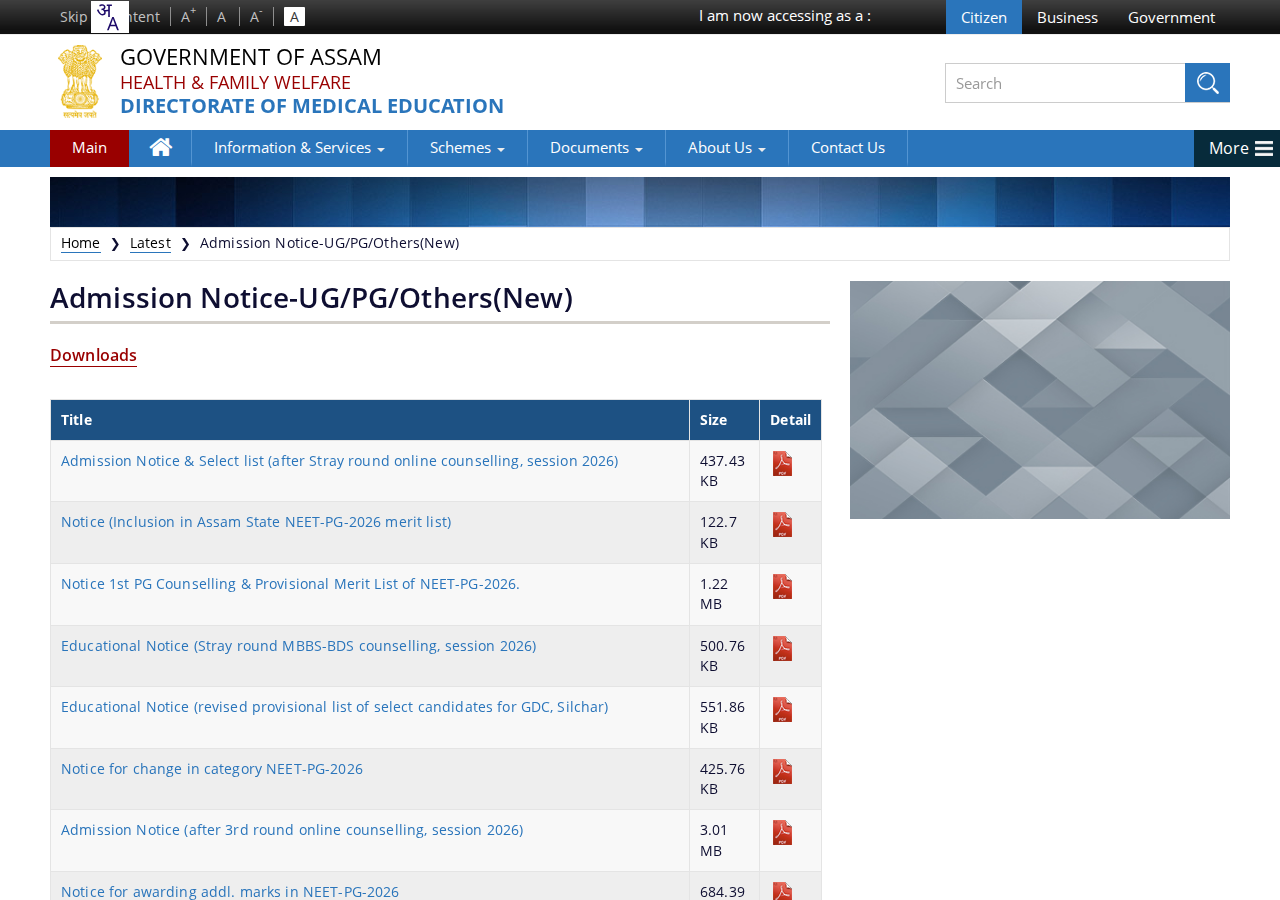The image size is (1280, 900).
Task: Expand the Schemes dropdown menu
Action: click(467, 148)
